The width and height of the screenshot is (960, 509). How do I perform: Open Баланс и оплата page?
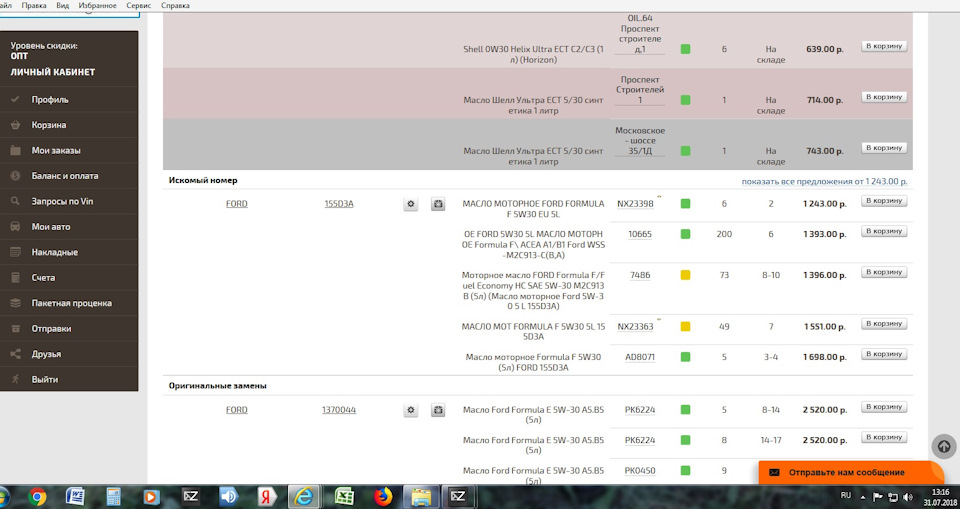point(65,176)
